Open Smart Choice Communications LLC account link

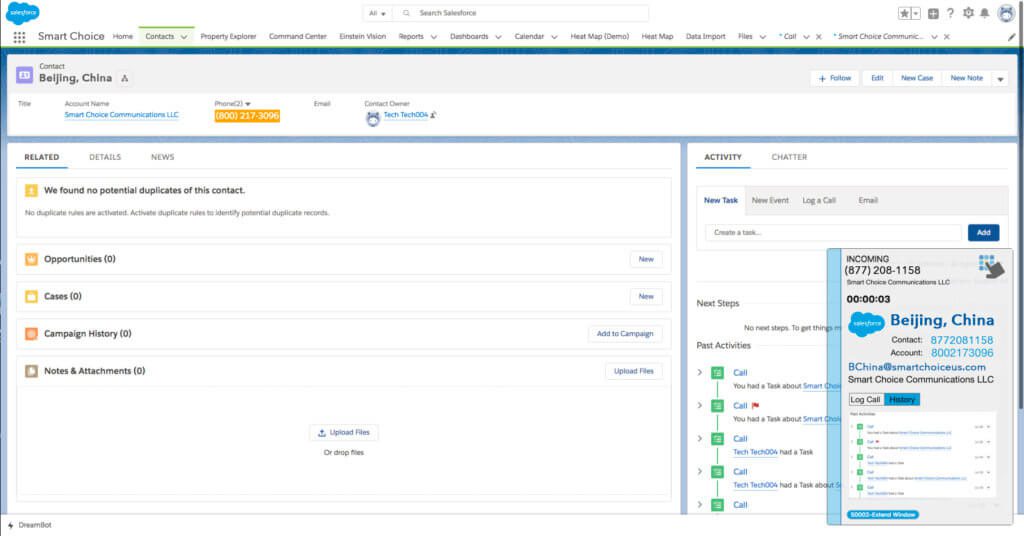point(121,115)
